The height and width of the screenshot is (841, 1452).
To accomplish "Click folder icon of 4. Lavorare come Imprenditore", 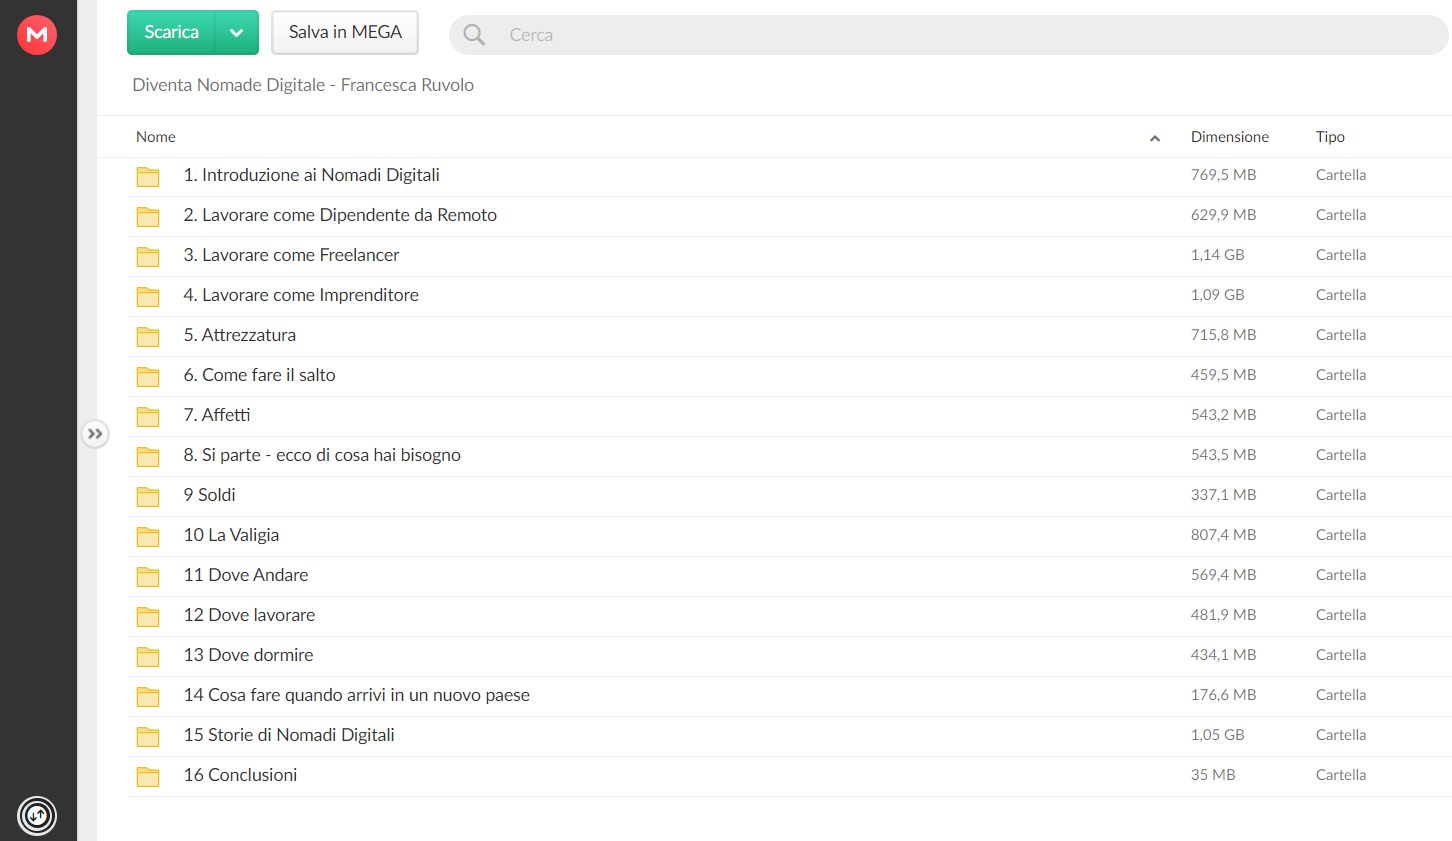I will pyautogui.click(x=148, y=296).
